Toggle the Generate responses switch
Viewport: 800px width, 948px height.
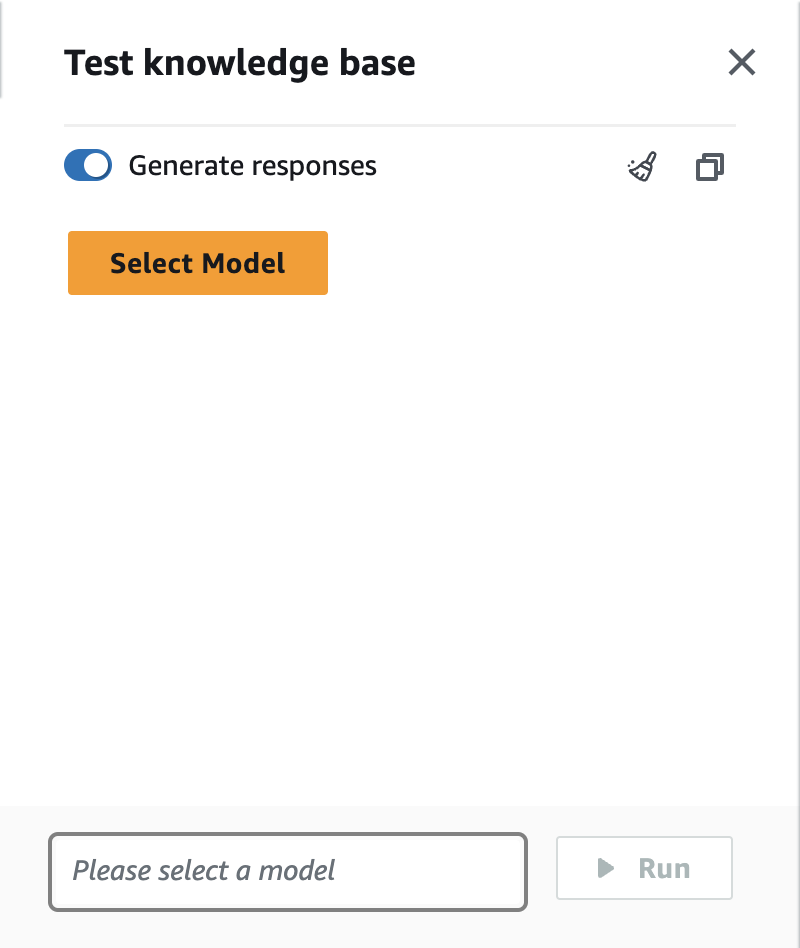[x=88, y=166]
